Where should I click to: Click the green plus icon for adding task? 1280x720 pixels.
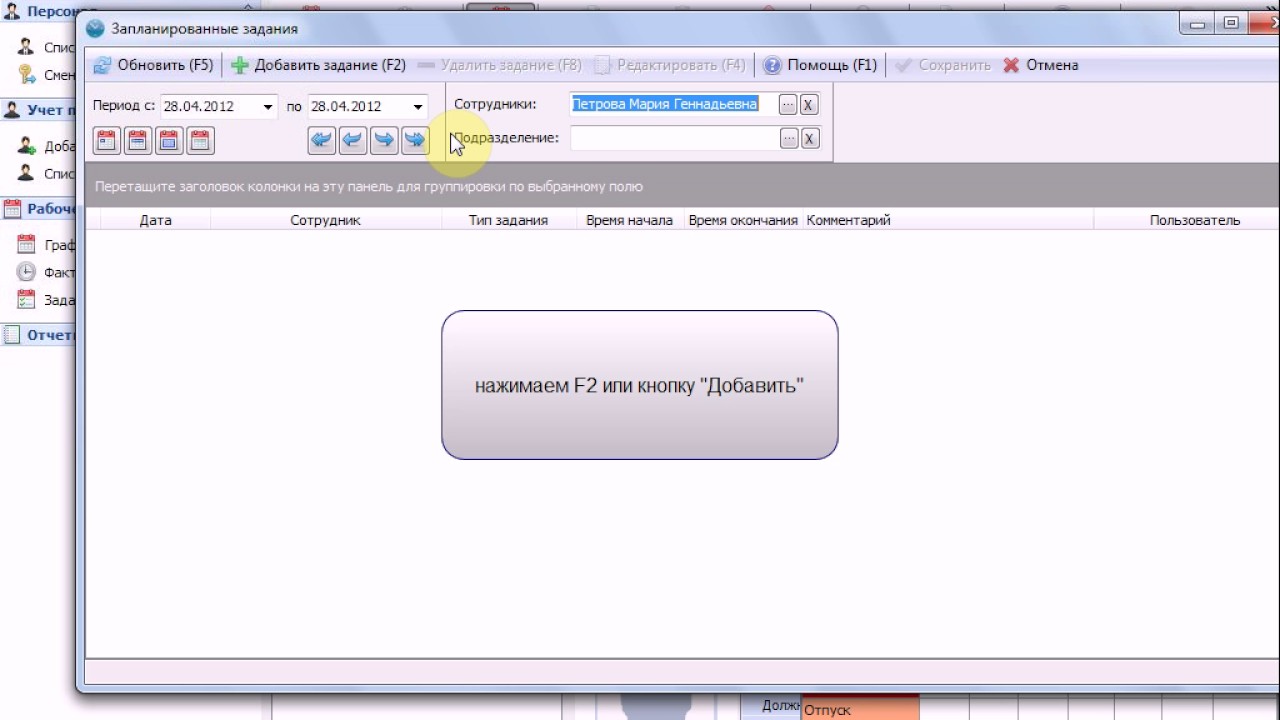coord(240,65)
